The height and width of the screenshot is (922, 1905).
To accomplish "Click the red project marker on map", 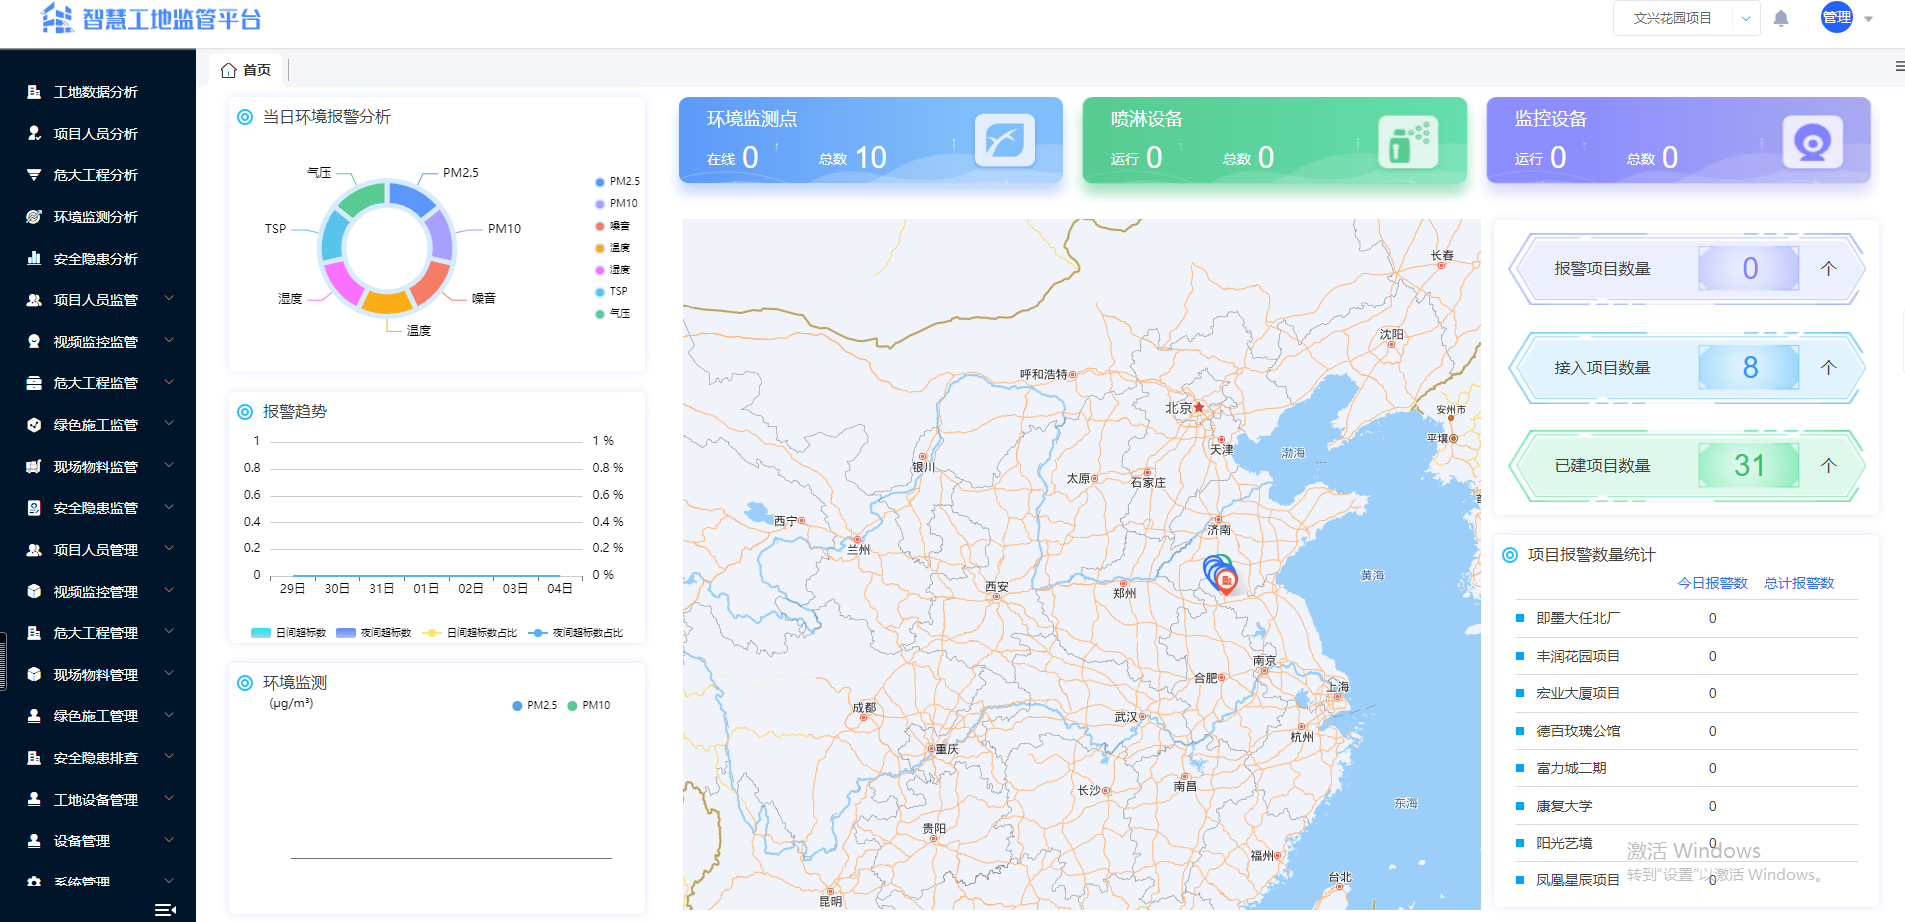I will [1226, 580].
